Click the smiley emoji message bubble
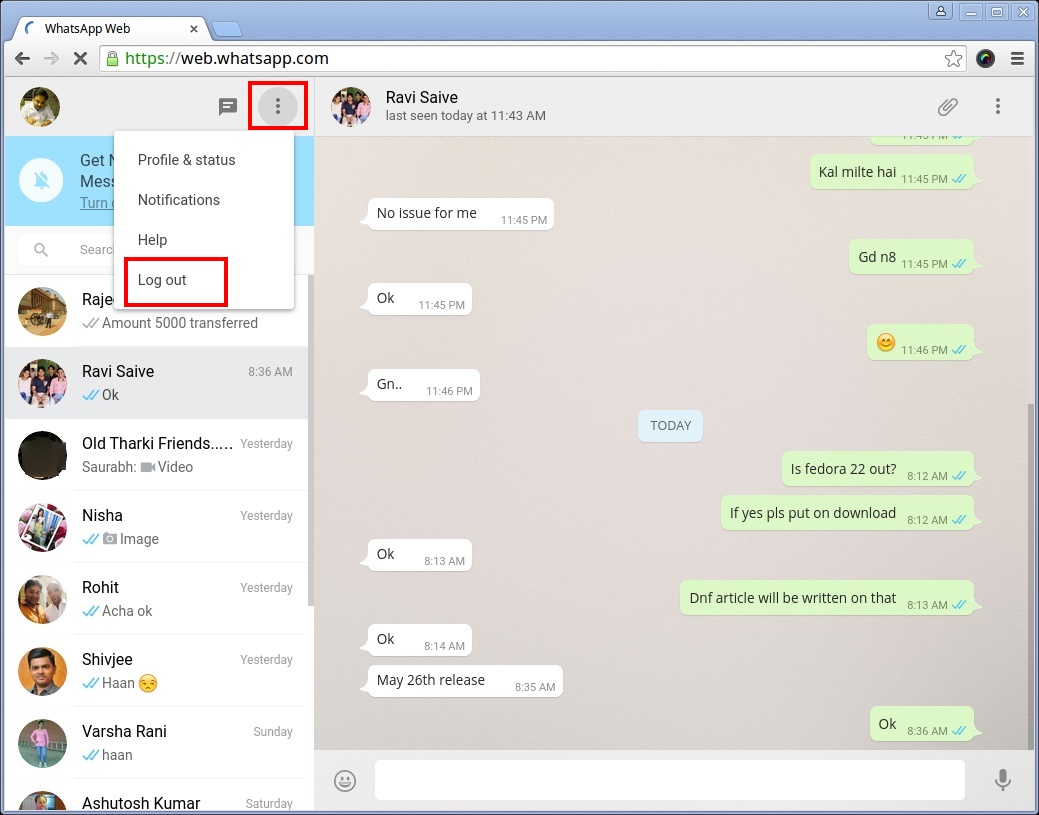Image resolution: width=1039 pixels, height=815 pixels. [x=920, y=343]
